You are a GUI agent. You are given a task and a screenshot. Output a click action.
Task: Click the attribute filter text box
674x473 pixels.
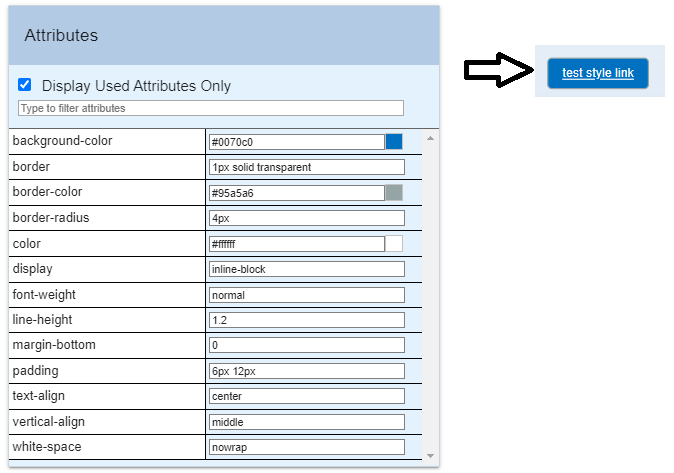pyautogui.click(x=211, y=108)
